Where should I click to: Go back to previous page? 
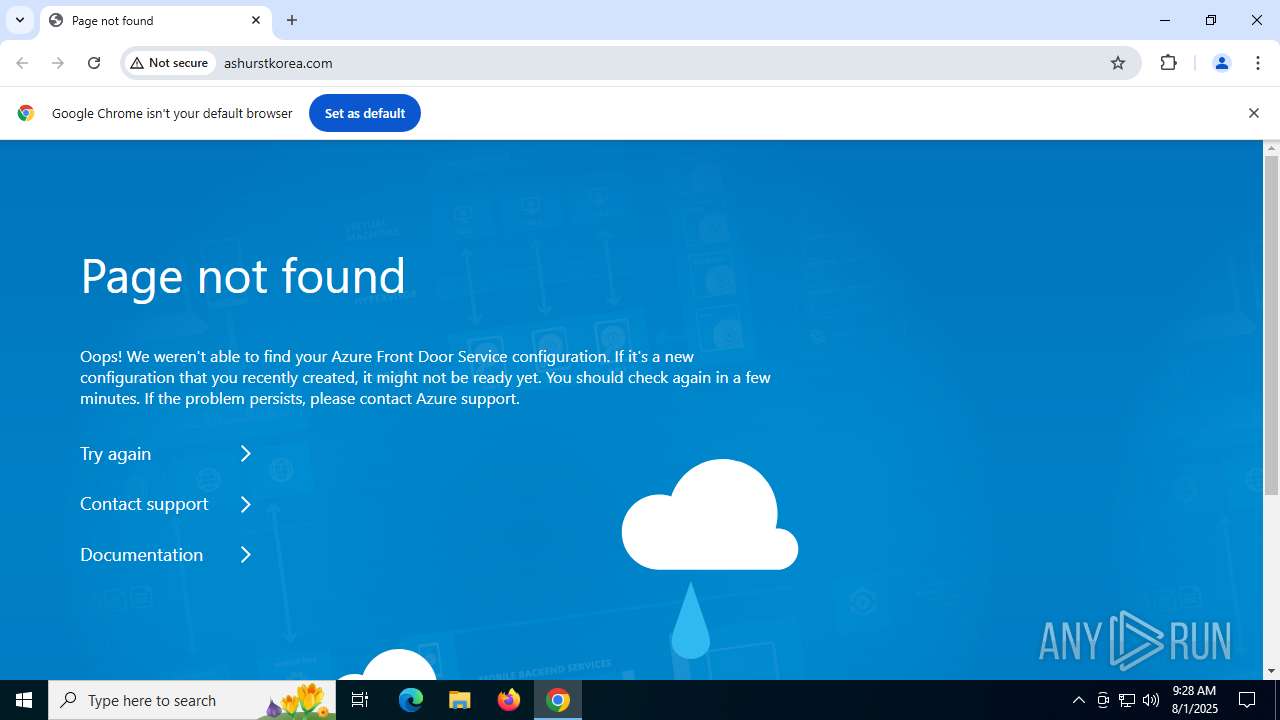(x=22, y=63)
